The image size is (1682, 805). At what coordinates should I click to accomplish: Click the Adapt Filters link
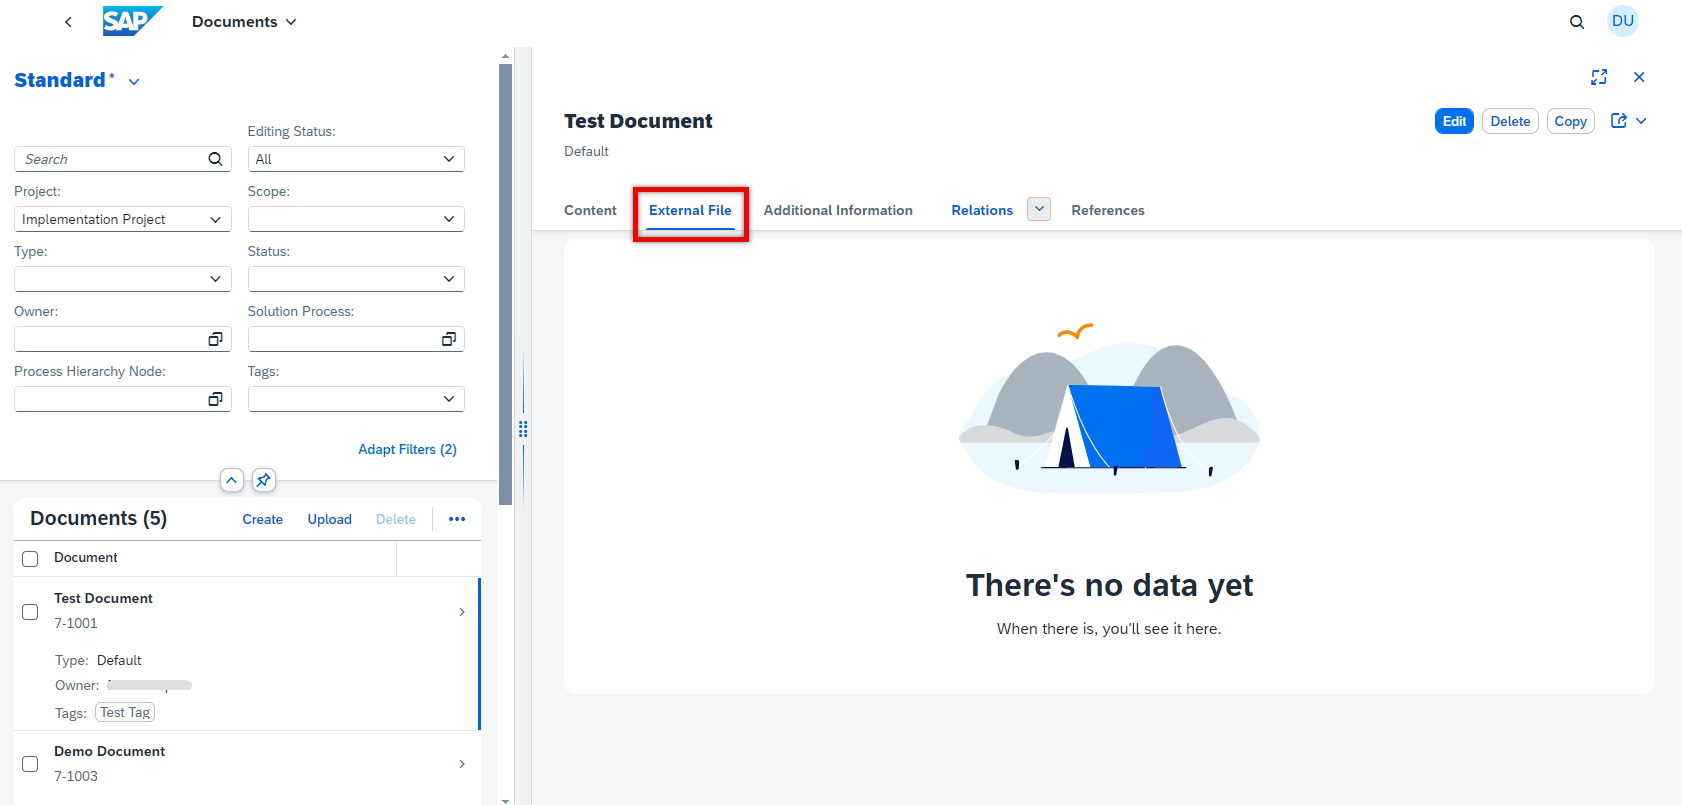[407, 449]
